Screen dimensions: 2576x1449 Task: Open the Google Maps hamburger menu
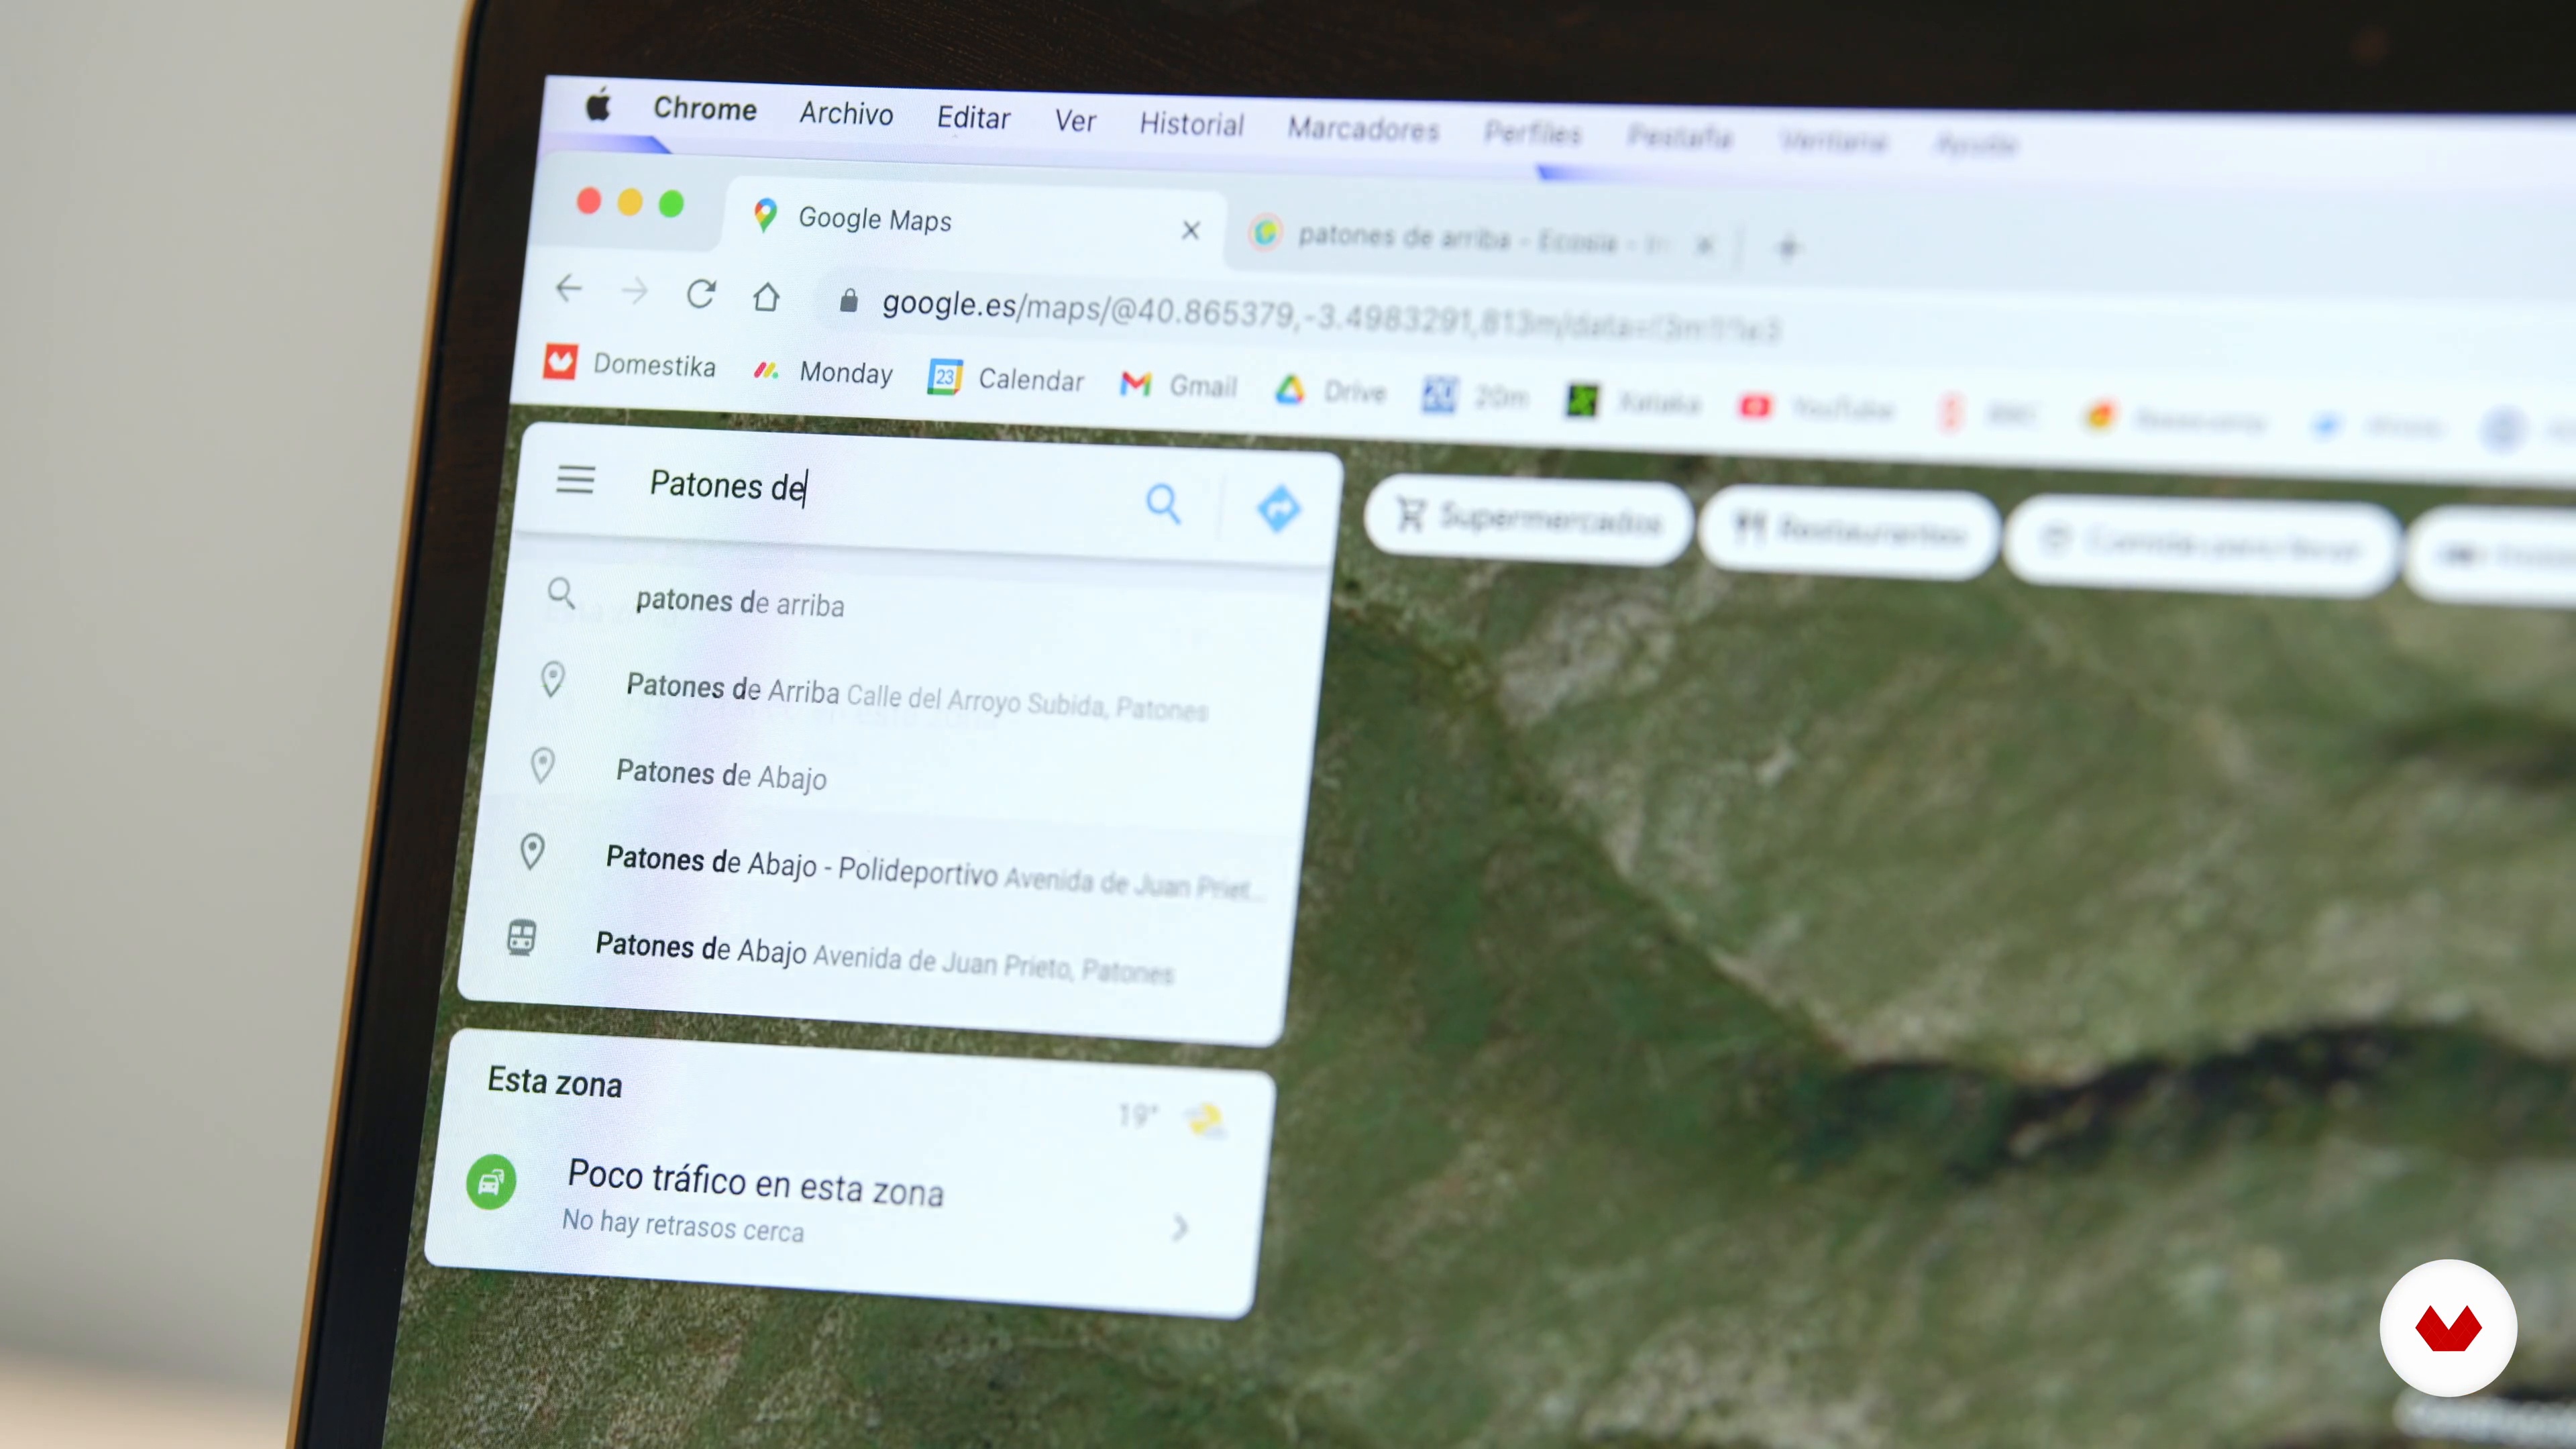575,480
